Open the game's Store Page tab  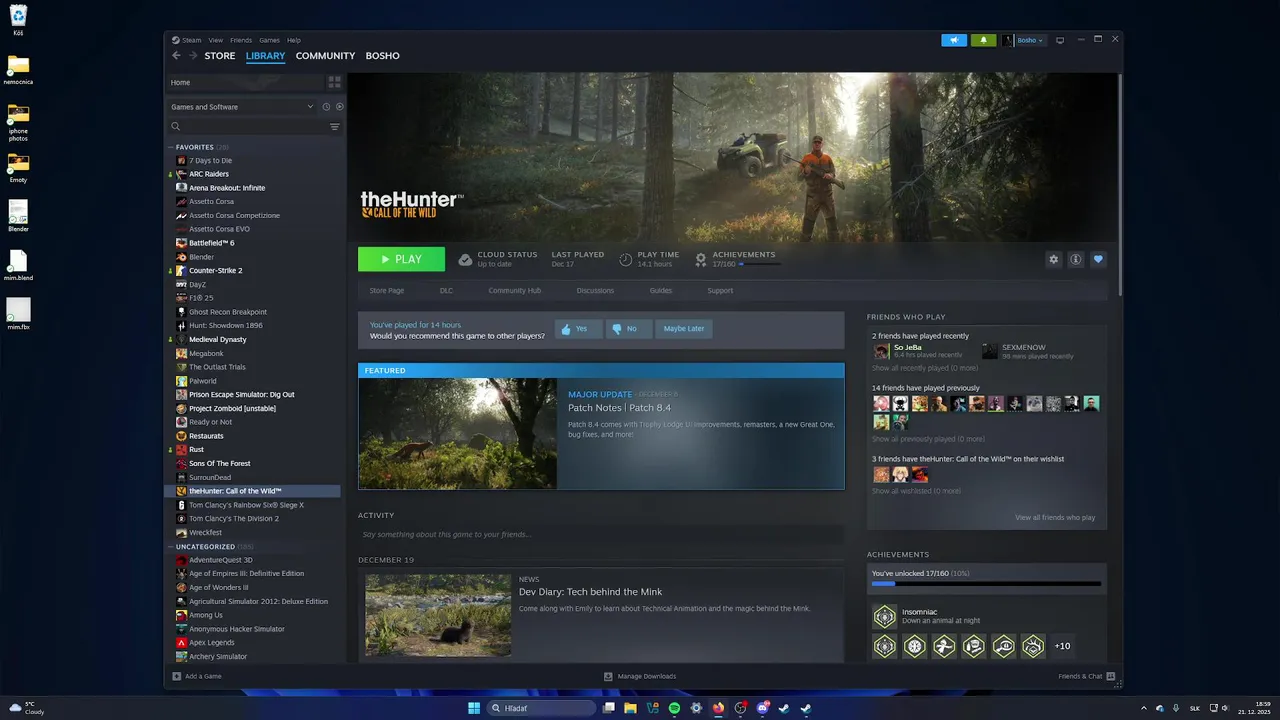point(387,291)
